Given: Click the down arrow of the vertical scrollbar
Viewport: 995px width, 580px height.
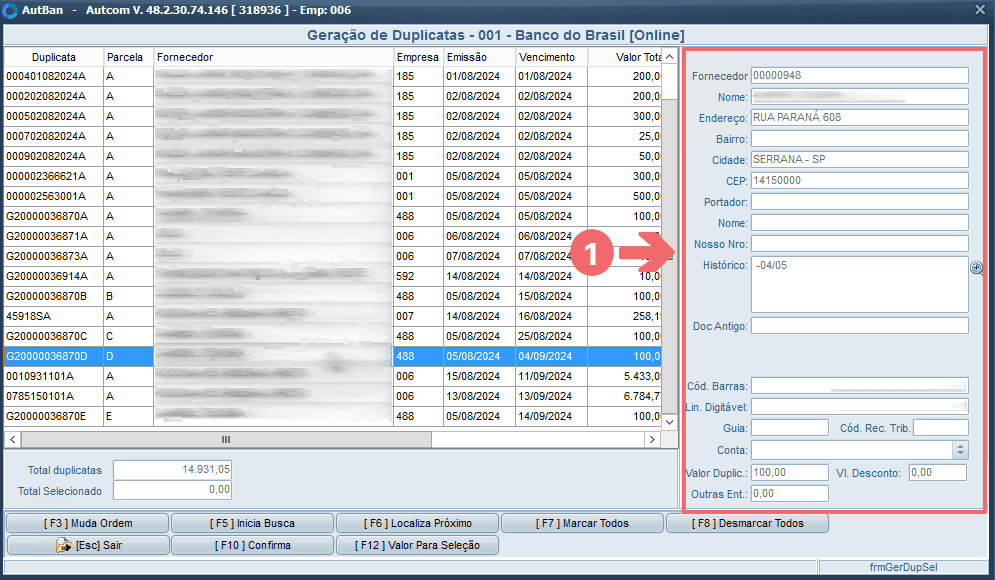Looking at the screenshot, I should 669,421.
